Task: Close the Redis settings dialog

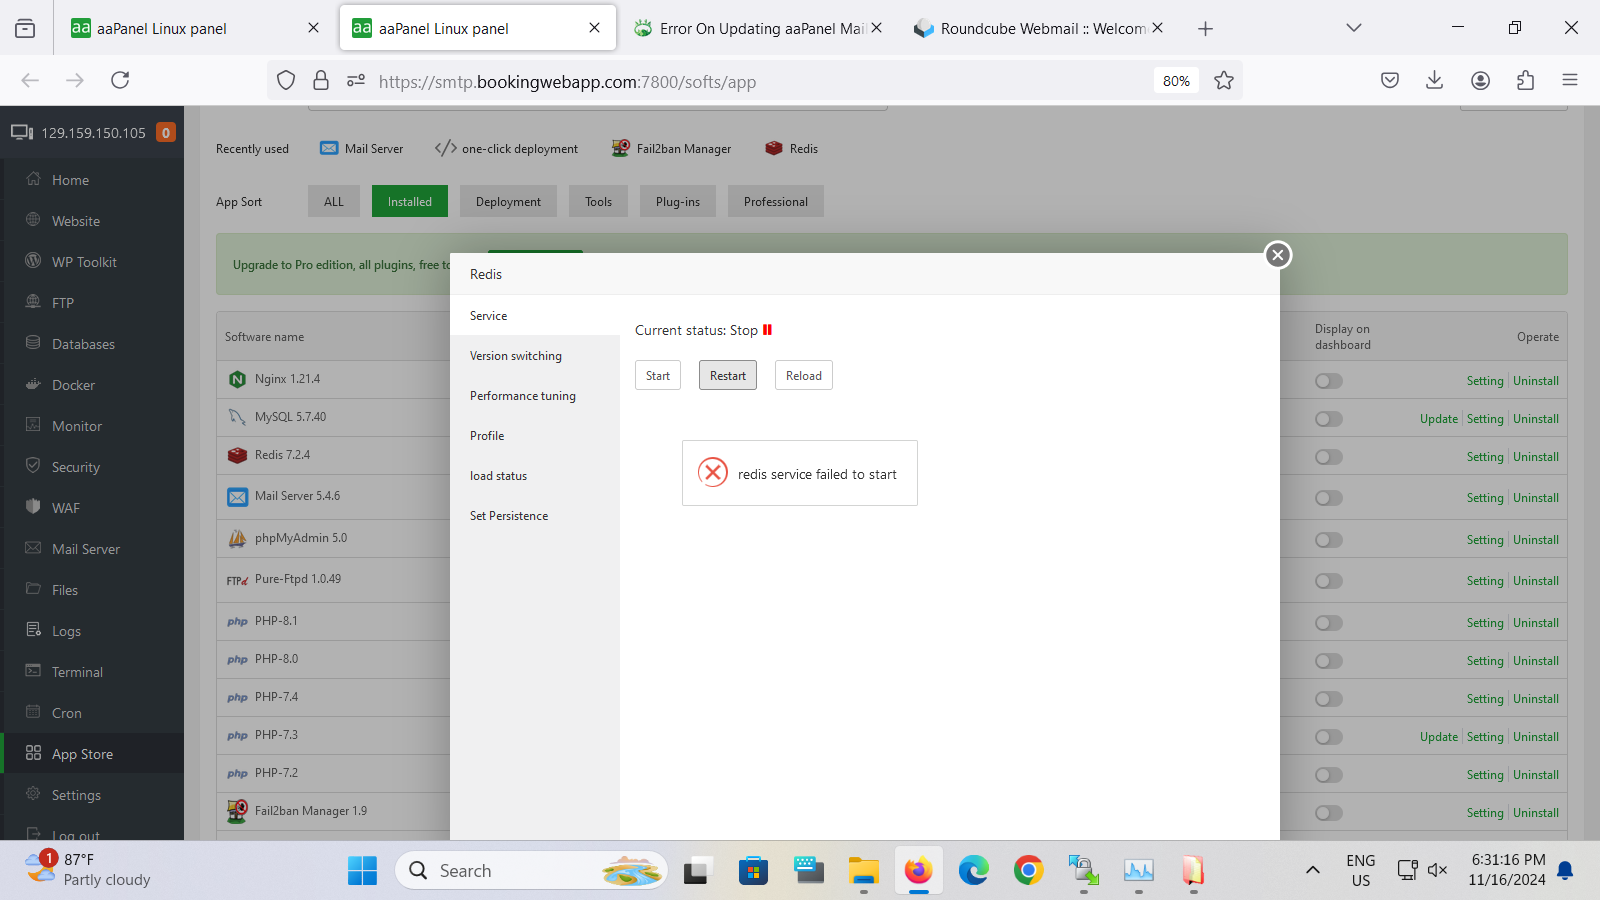Action: (1277, 255)
